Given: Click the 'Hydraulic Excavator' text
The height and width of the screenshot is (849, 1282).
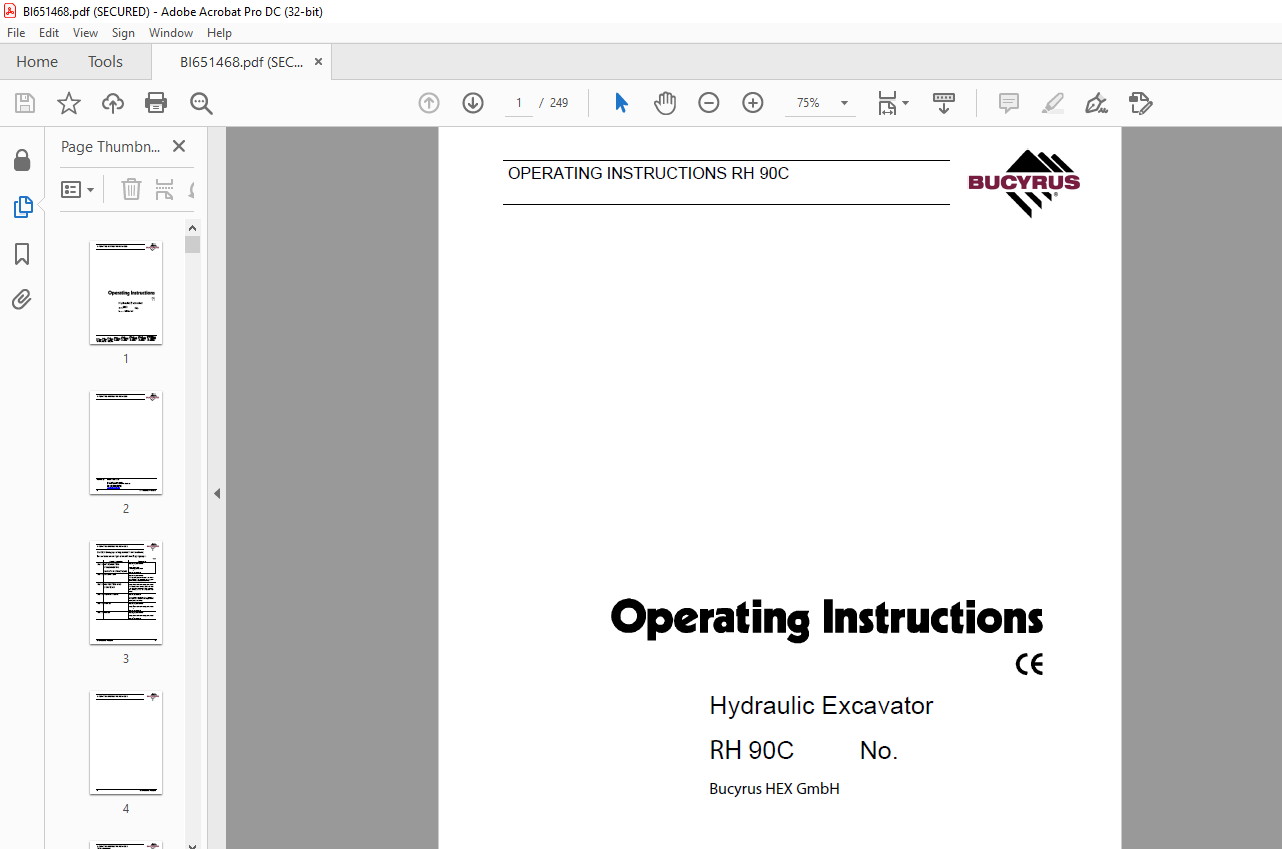Looking at the screenshot, I should 821,706.
